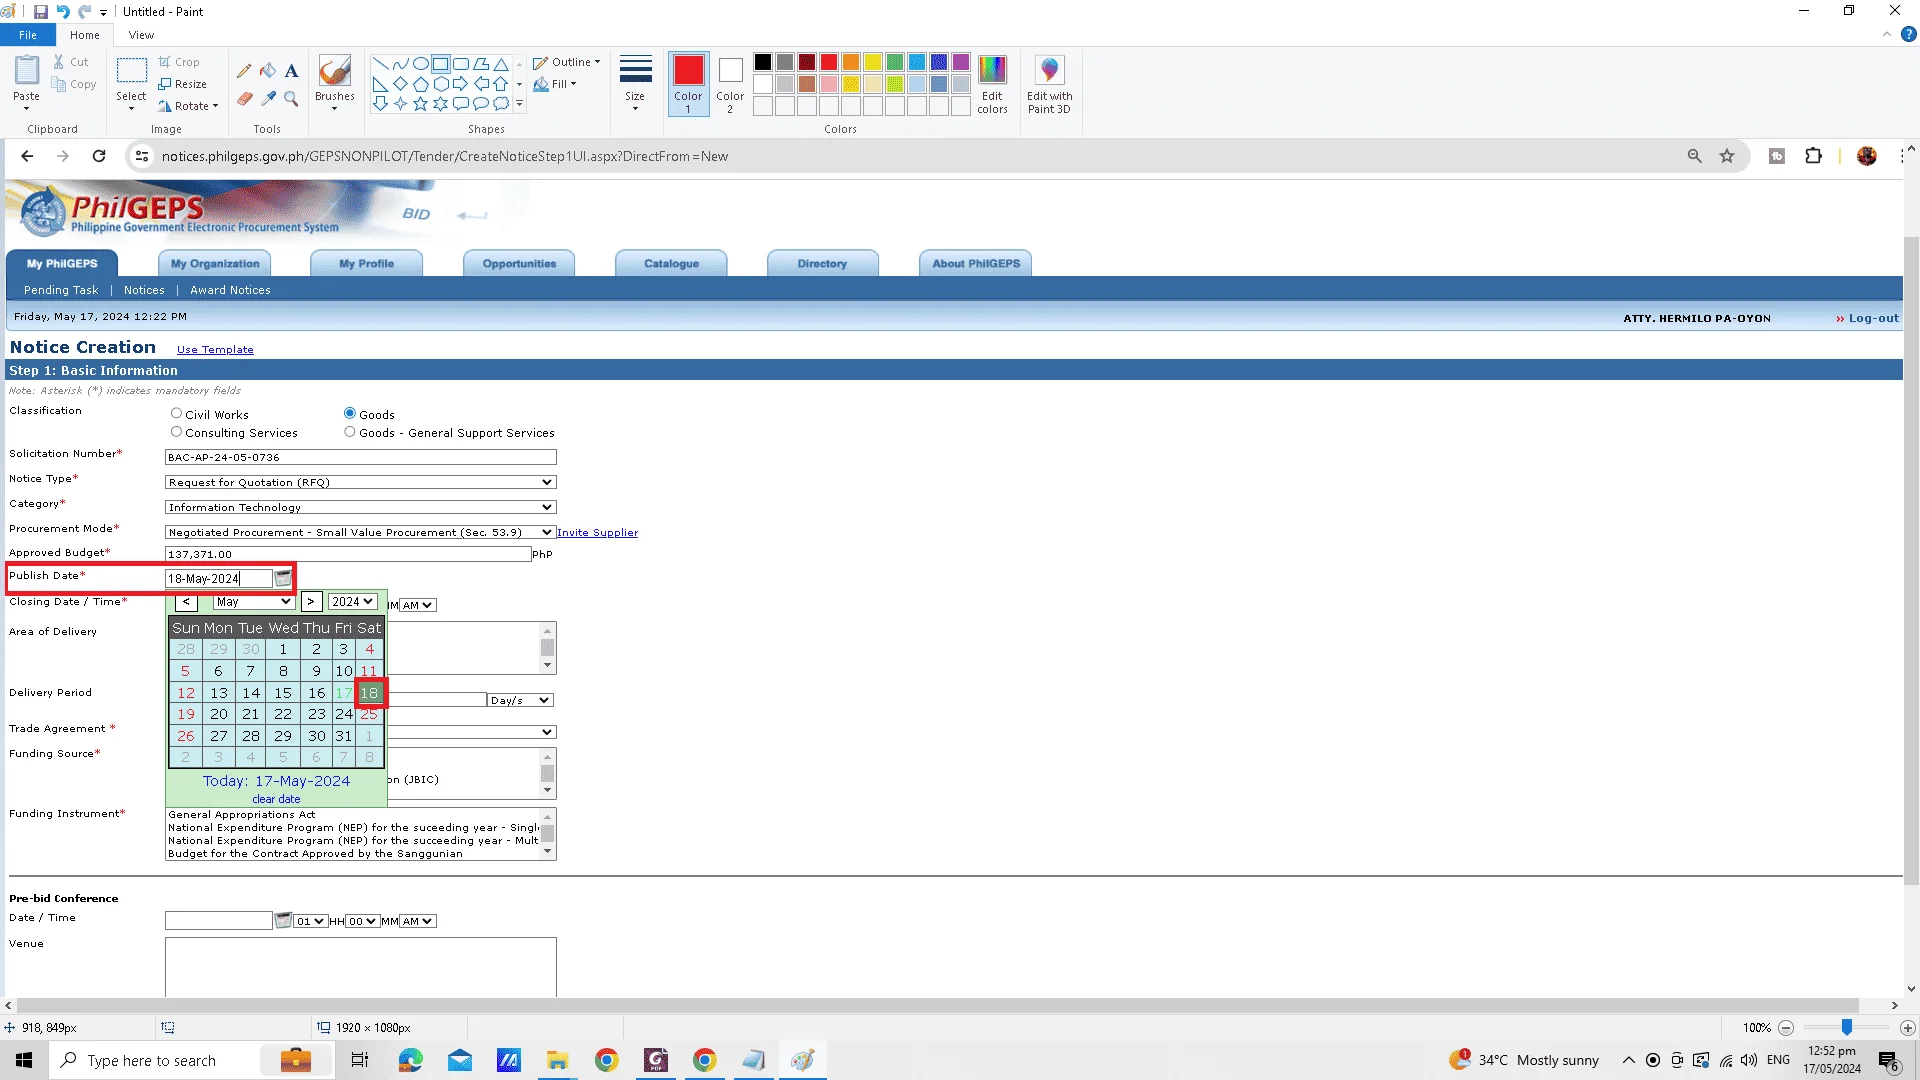Viewport: 1920px width, 1080px height.
Task: Select the Civil Works classification
Action: point(176,413)
